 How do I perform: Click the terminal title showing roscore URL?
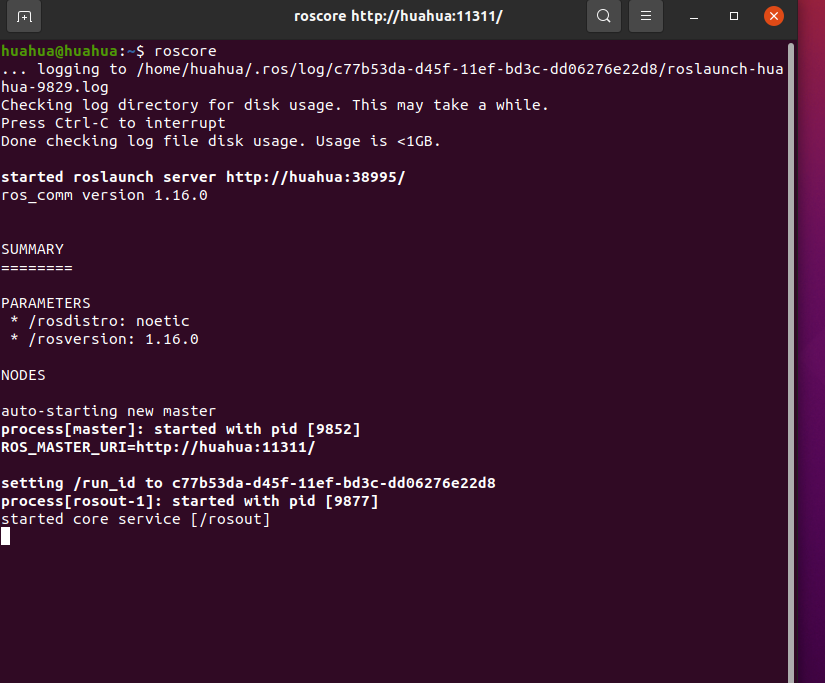pos(398,16)
